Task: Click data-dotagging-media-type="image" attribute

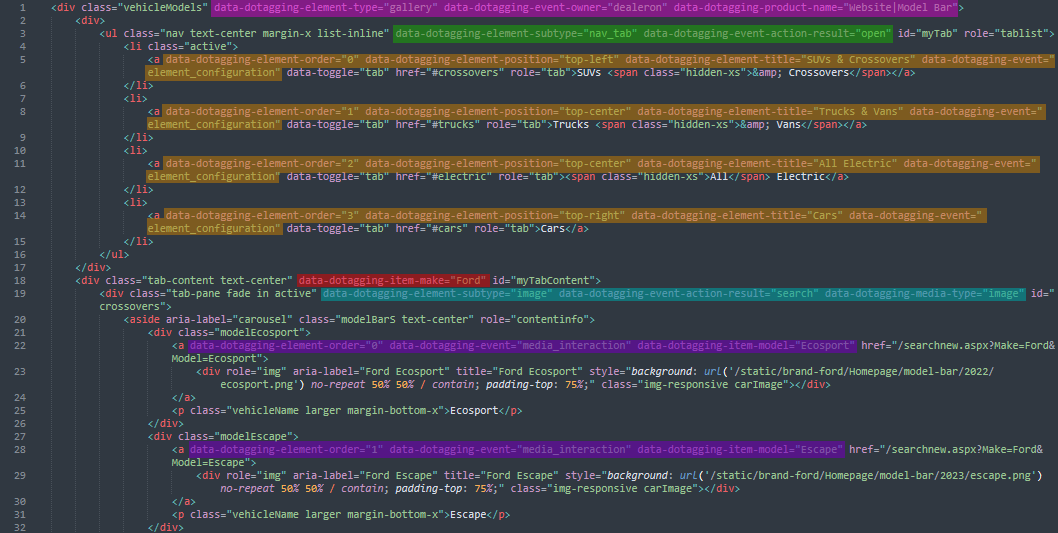Action: coord(924,293)
